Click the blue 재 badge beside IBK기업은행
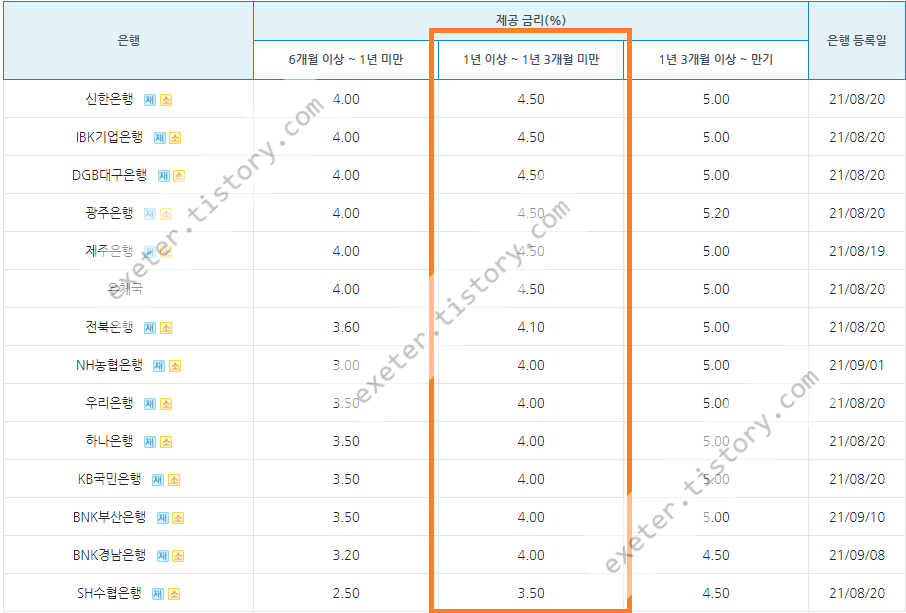 coord(159,138)
